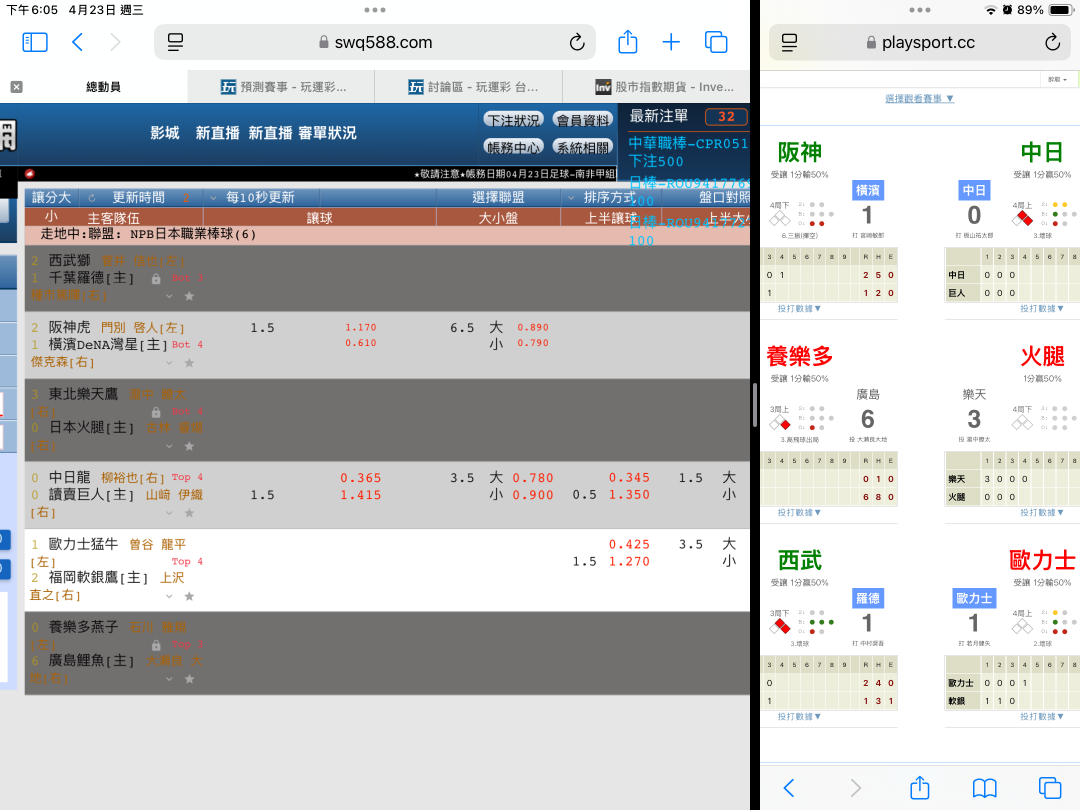Open page settings menu beside swq588.com address

(176, 43)
